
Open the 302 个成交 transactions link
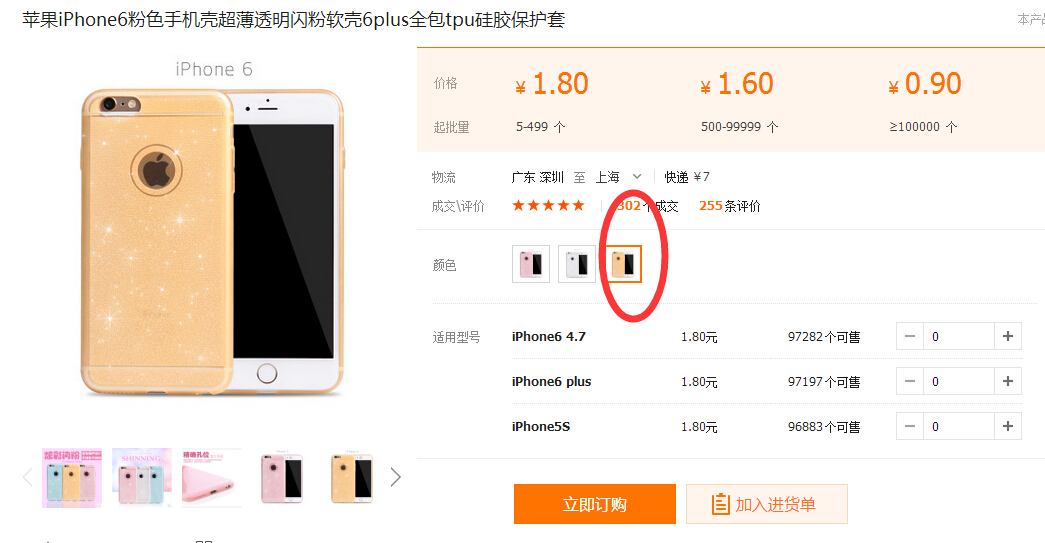point(647,206)
